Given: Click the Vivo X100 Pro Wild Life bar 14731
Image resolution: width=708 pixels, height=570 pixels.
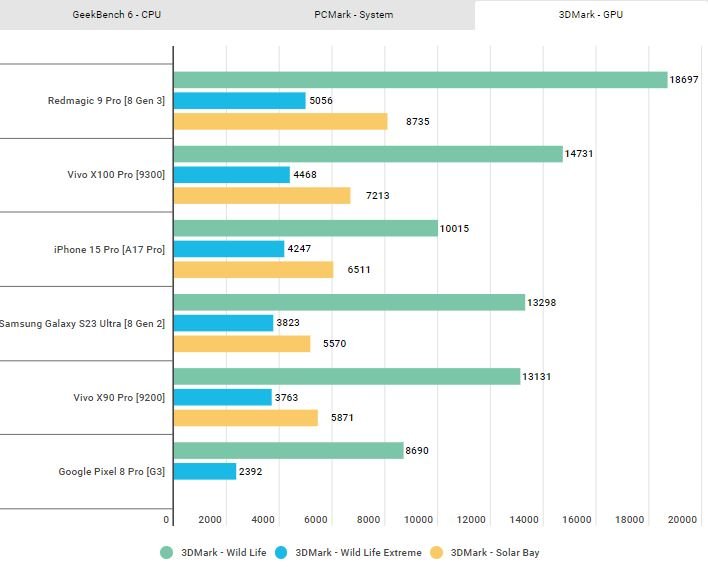Looking at the screenshot, I should [x=368, y=154].
